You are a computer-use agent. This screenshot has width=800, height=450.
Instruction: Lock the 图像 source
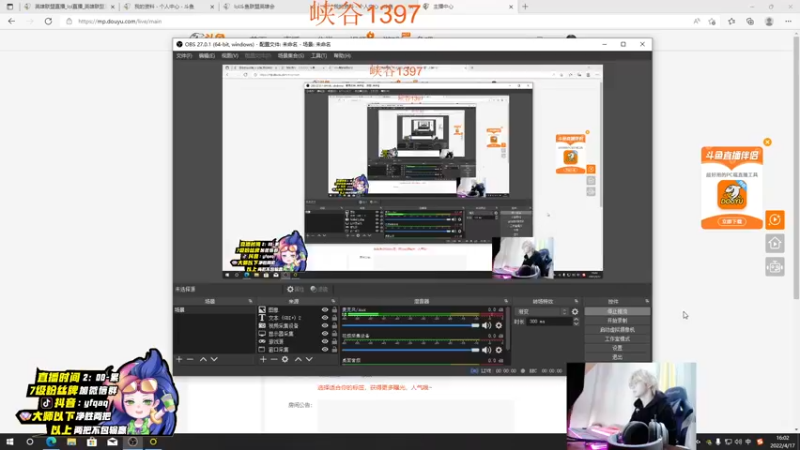334,310
